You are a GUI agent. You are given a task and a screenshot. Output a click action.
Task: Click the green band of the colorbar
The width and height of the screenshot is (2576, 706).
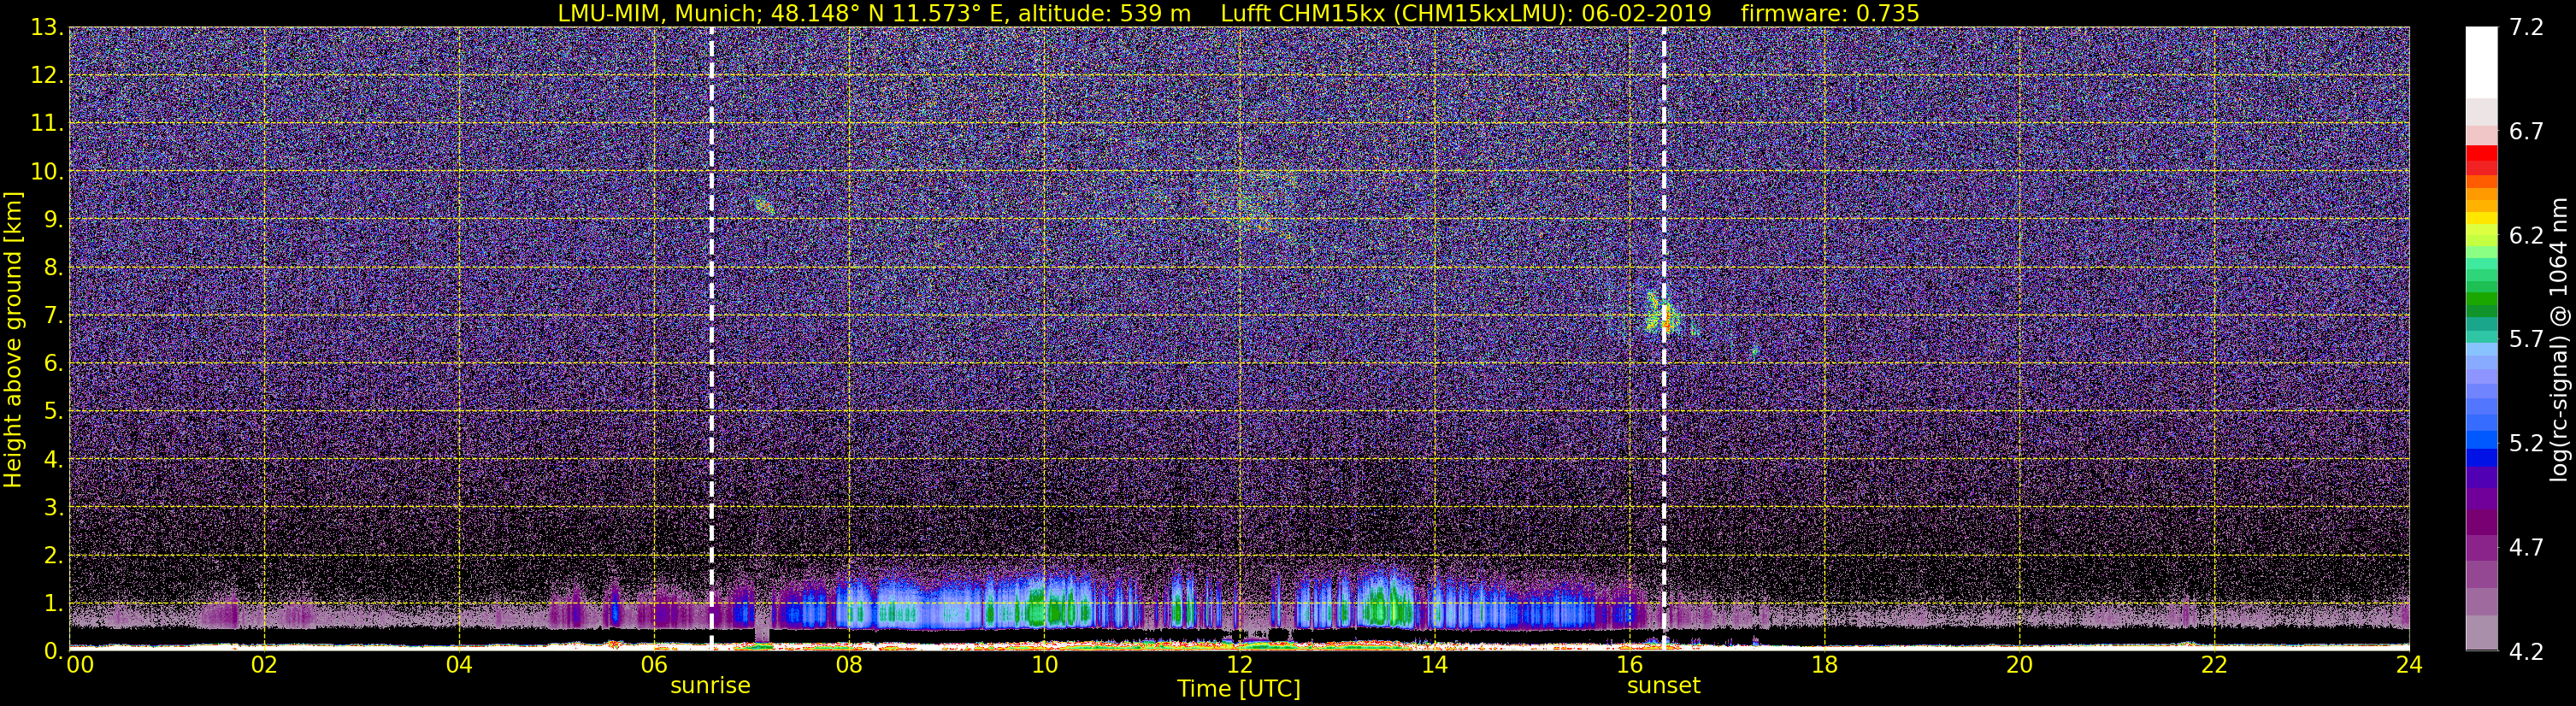pos(2481,300)
